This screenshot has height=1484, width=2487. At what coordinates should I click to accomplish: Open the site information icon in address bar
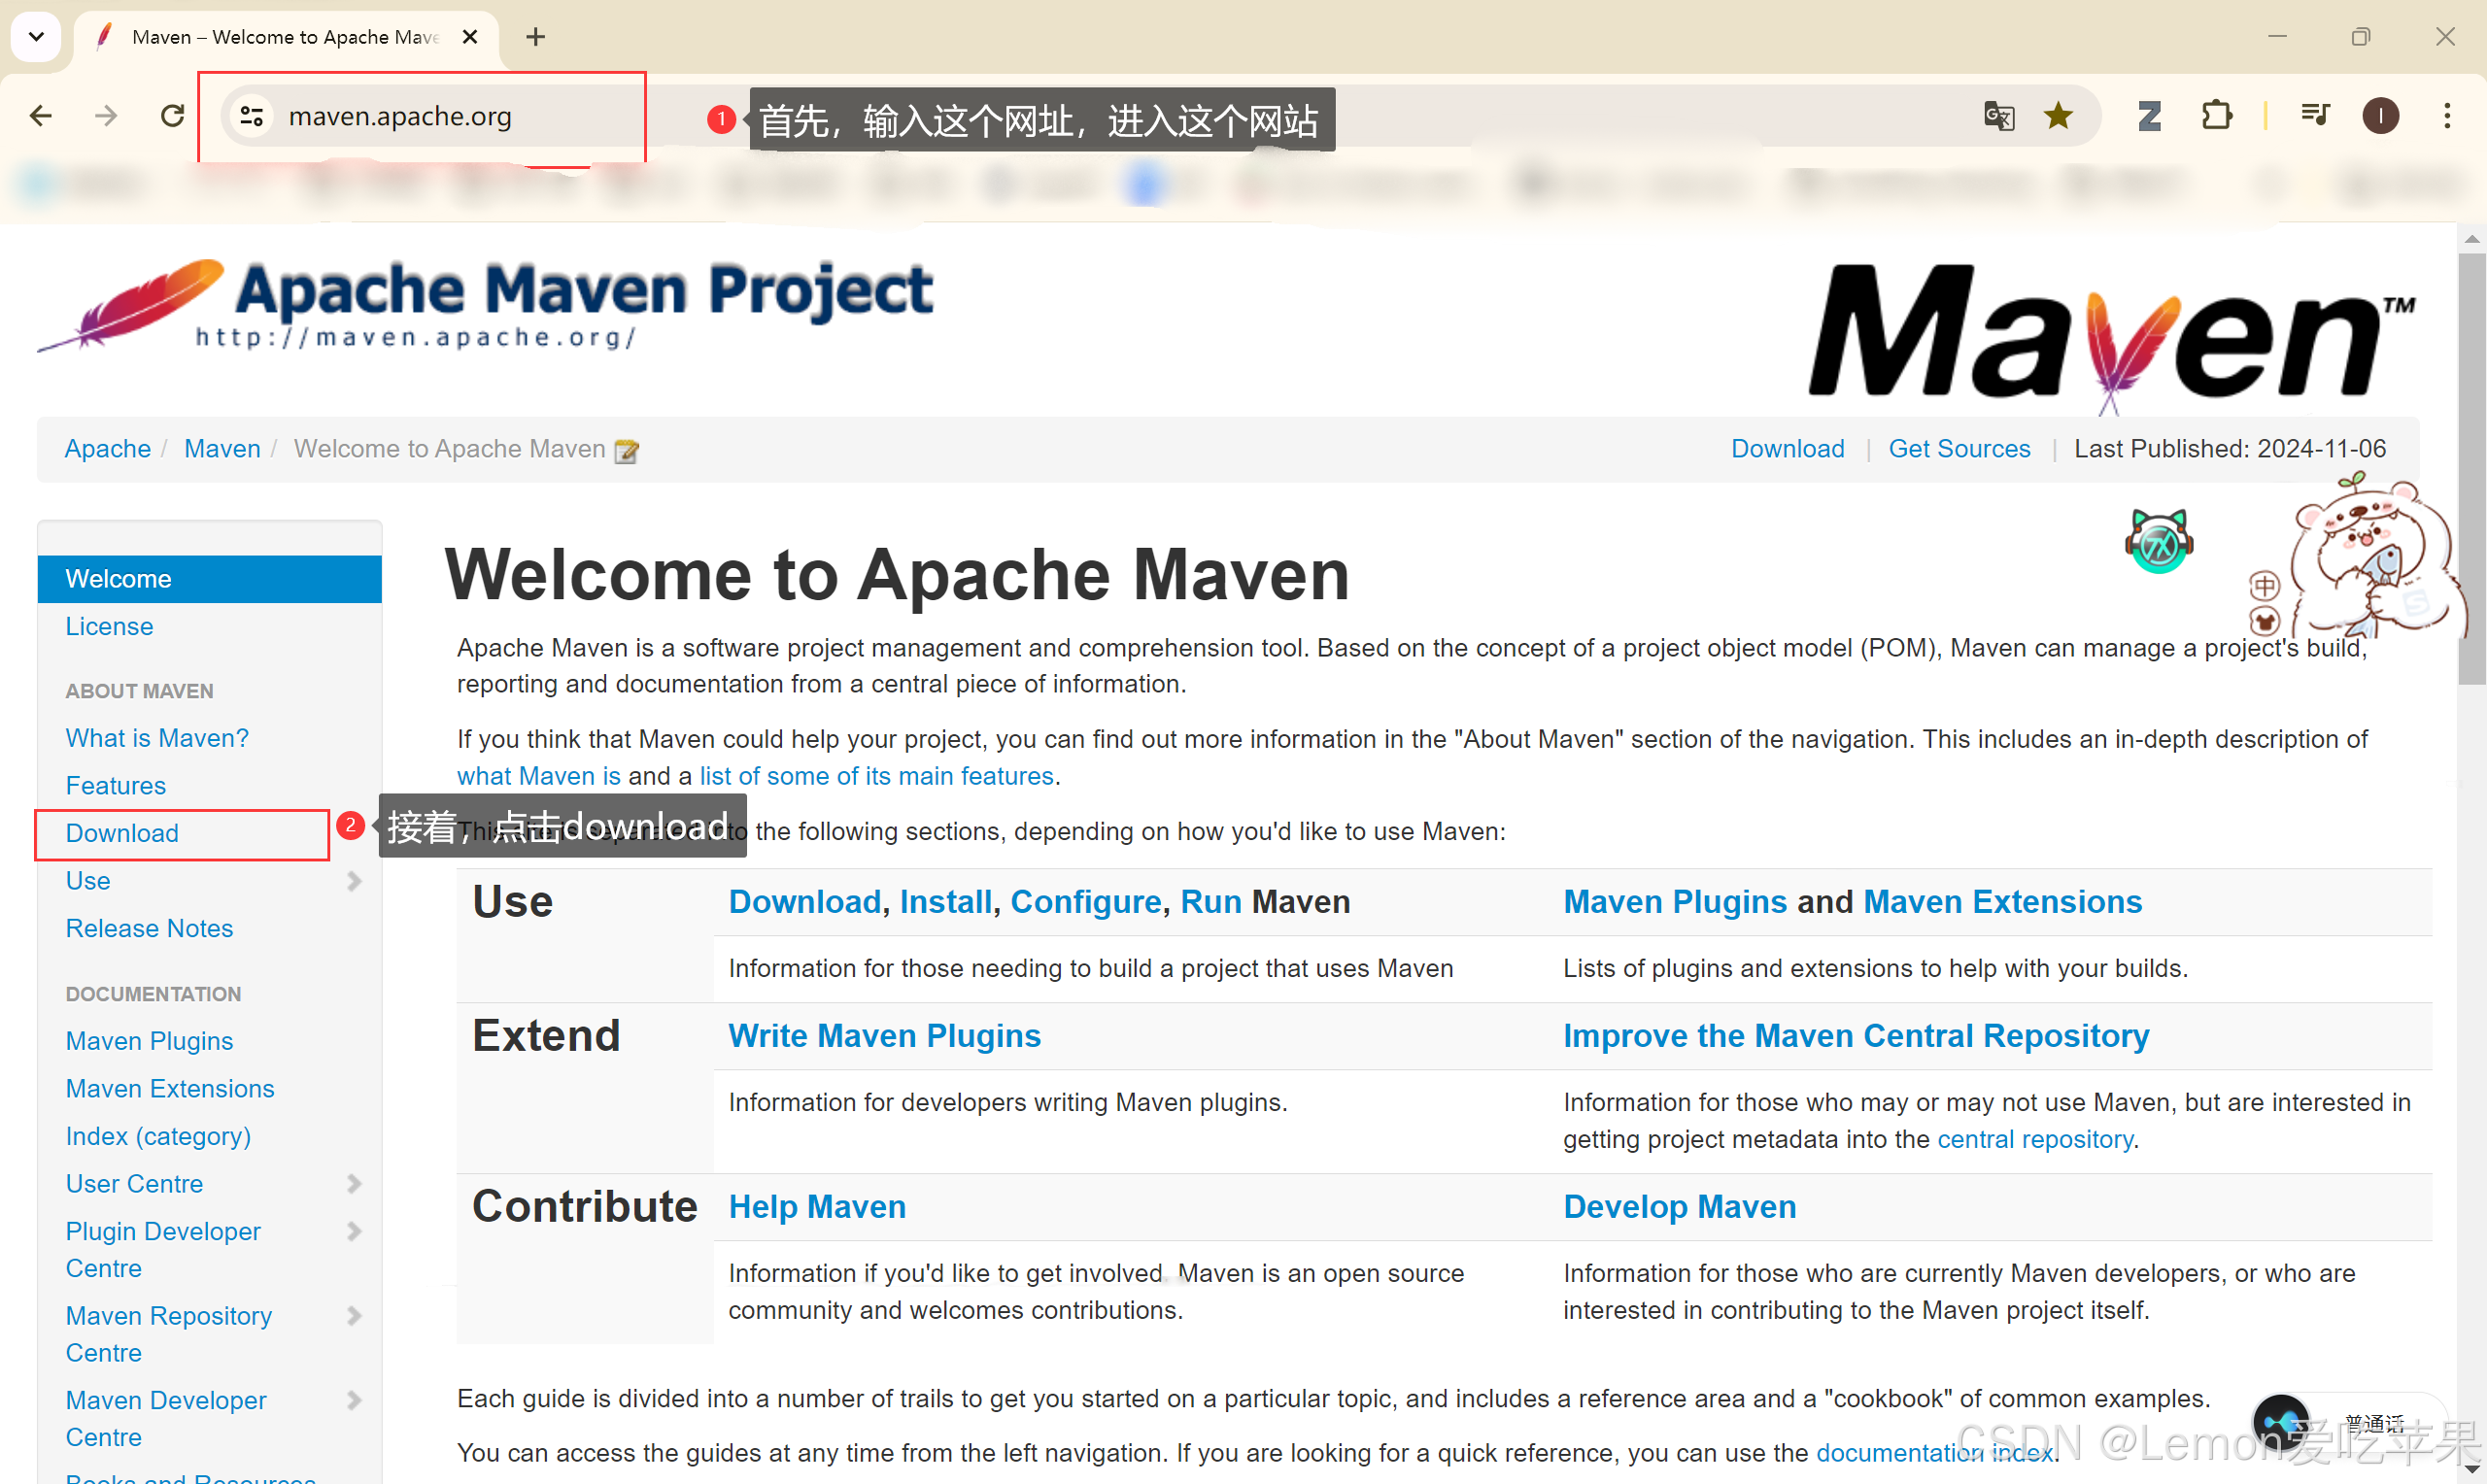pyautogui.click(x=252, y=116)
